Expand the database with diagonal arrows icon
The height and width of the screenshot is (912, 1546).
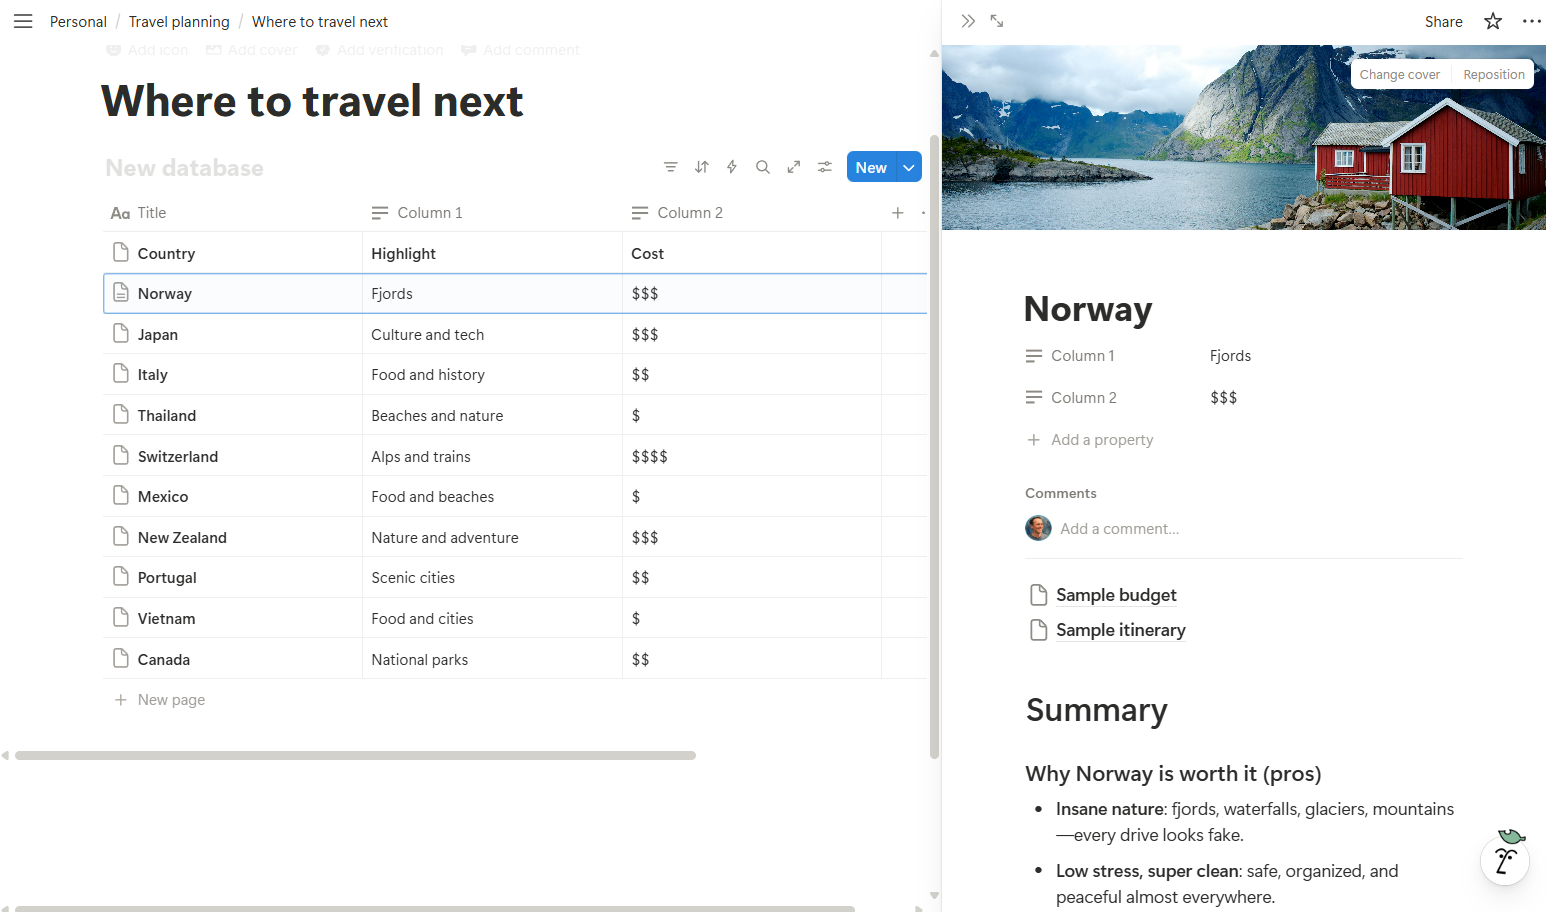[793, 167]
